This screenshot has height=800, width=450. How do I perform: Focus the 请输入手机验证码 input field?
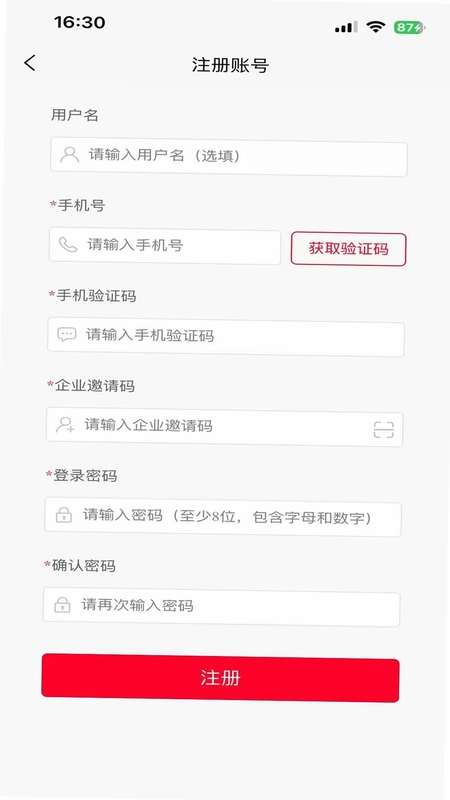pos(226,337)
